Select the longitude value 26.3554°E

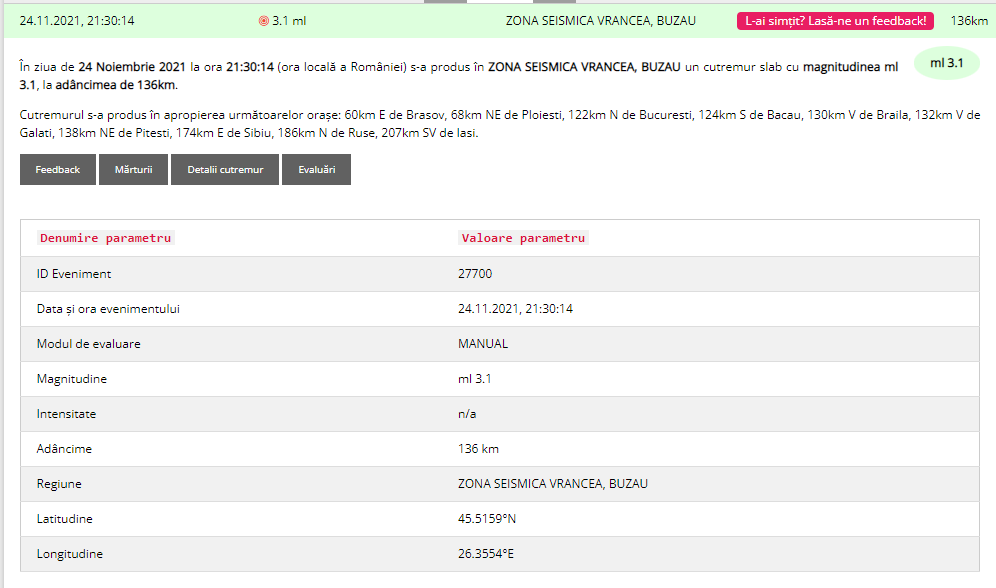pos(486,554)
